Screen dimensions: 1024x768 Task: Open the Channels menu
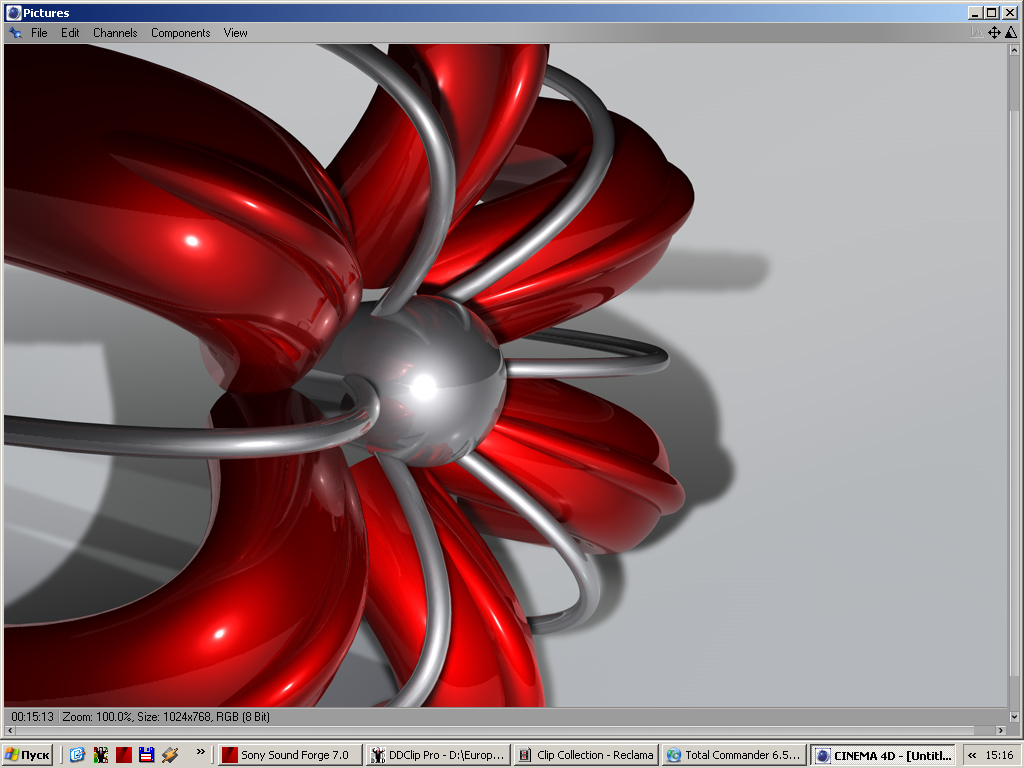[x=115, y=33]
